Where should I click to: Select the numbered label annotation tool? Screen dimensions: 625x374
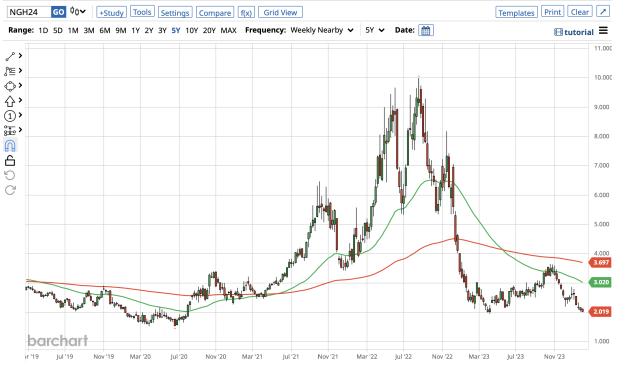coord(10,116)
